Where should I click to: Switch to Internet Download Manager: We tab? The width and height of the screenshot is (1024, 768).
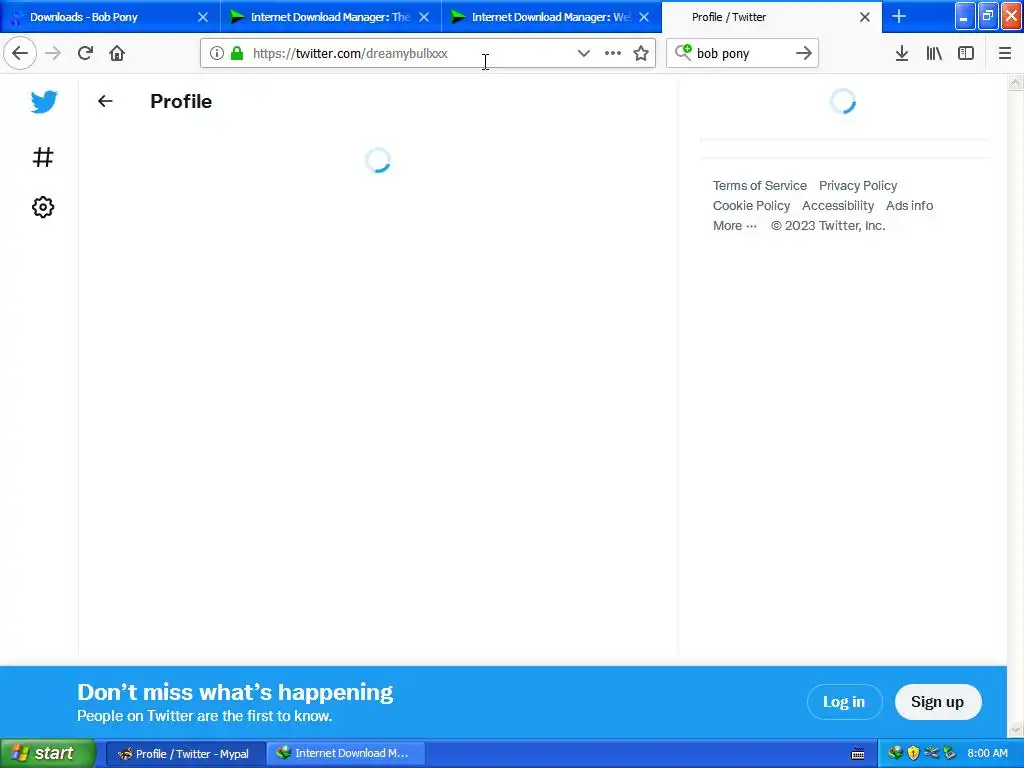(x=552, y=17)
